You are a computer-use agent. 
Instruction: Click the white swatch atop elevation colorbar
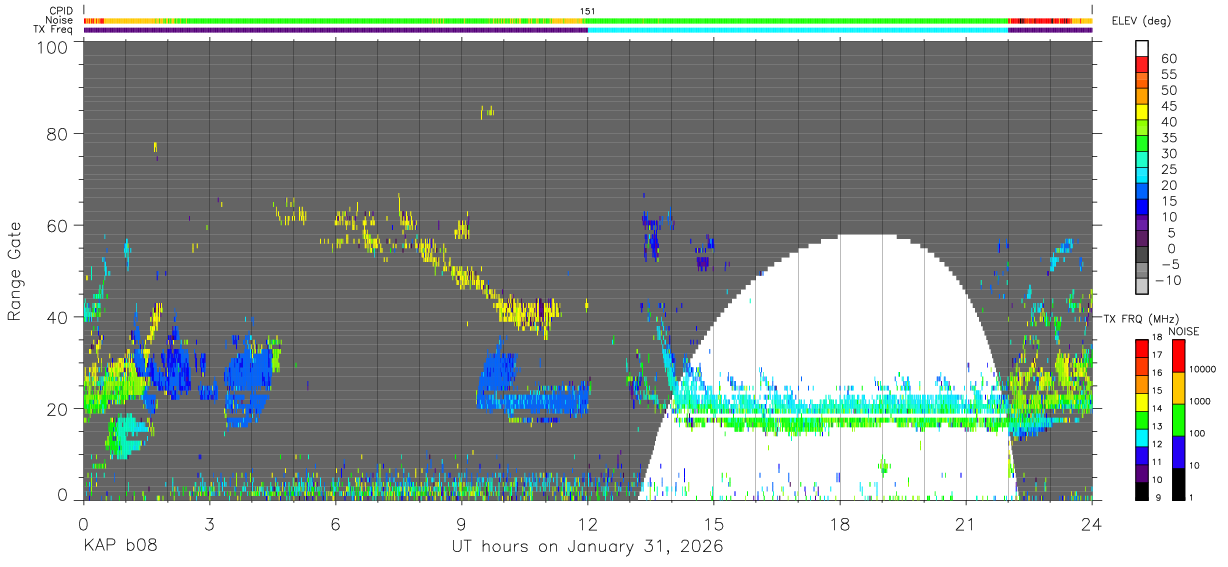coord(1142,47)
